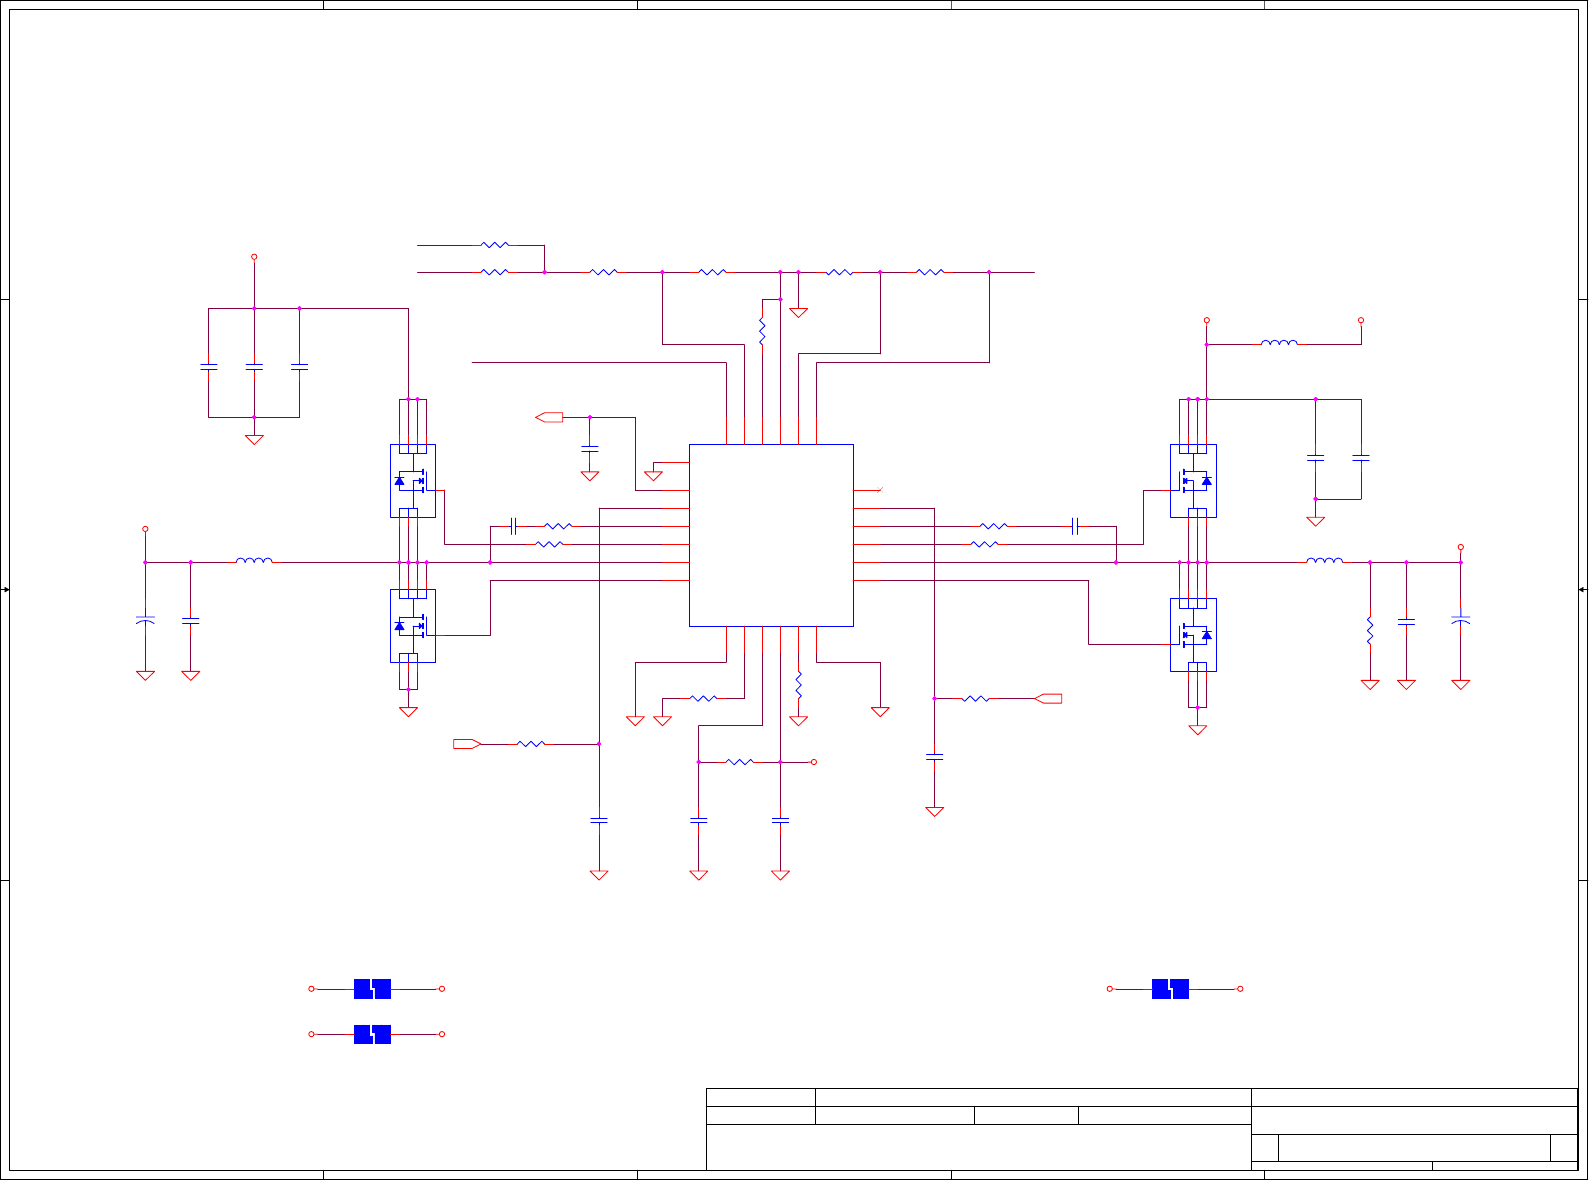The width and height of the screenshot is (1589, 1180).
Task: Select the polarized capacitor at the far-right output
Action: click(x=1460, y=621)
